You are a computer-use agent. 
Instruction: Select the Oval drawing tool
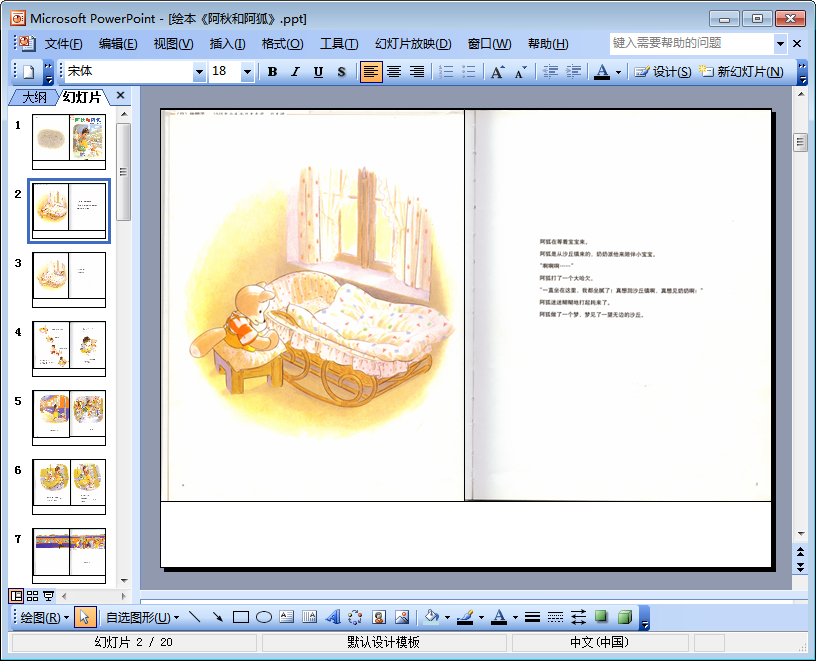point(264,618)
